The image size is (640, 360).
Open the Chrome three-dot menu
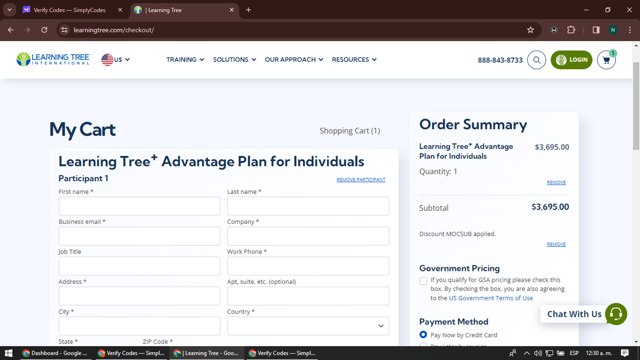[629, 30]
